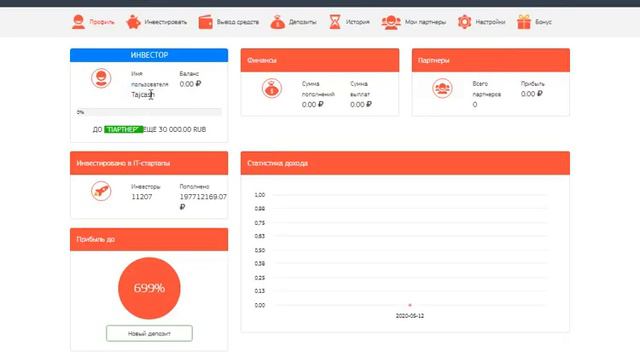Open Мои партнеры menu item
The width and height of the screenshot is (640, 360).
(x=425, y=22)
